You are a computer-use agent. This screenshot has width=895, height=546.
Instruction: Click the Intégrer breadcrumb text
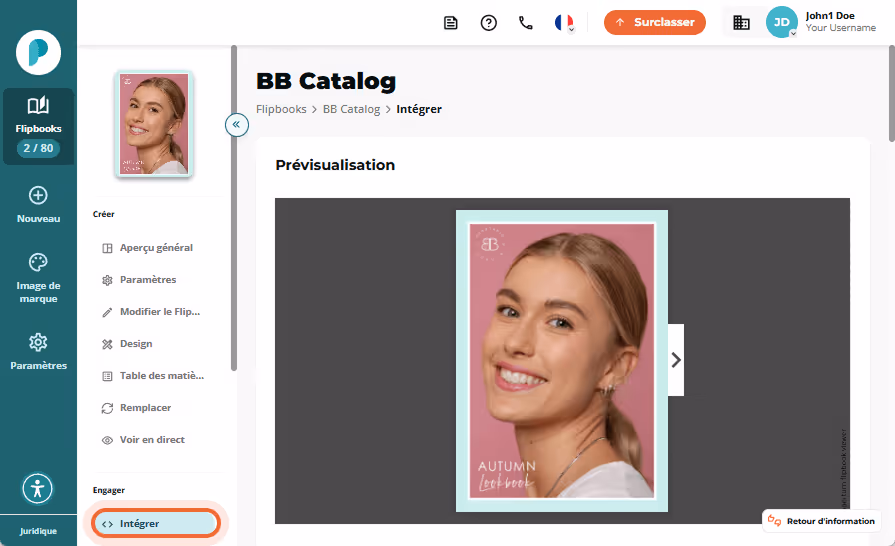coord(419,109)
